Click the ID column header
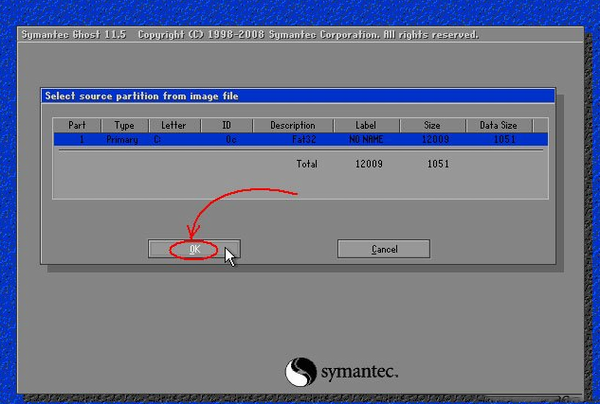This screenshot has height=404, width=600. (x=227, y=125)
